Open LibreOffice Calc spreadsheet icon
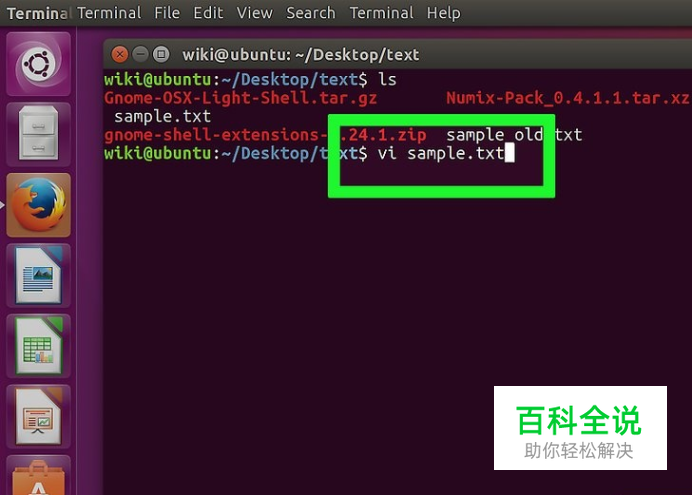 pyautogui.click(x=38, y=346)
